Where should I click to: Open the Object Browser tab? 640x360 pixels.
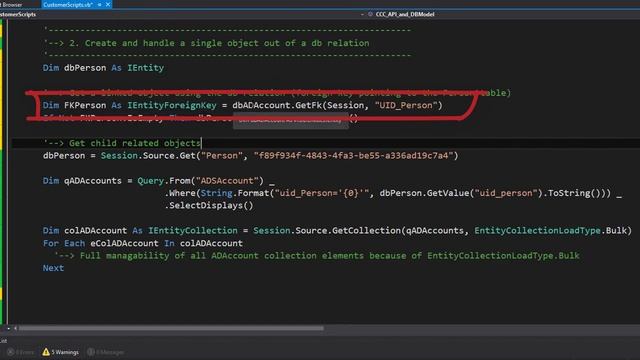(x=11, y=4)
